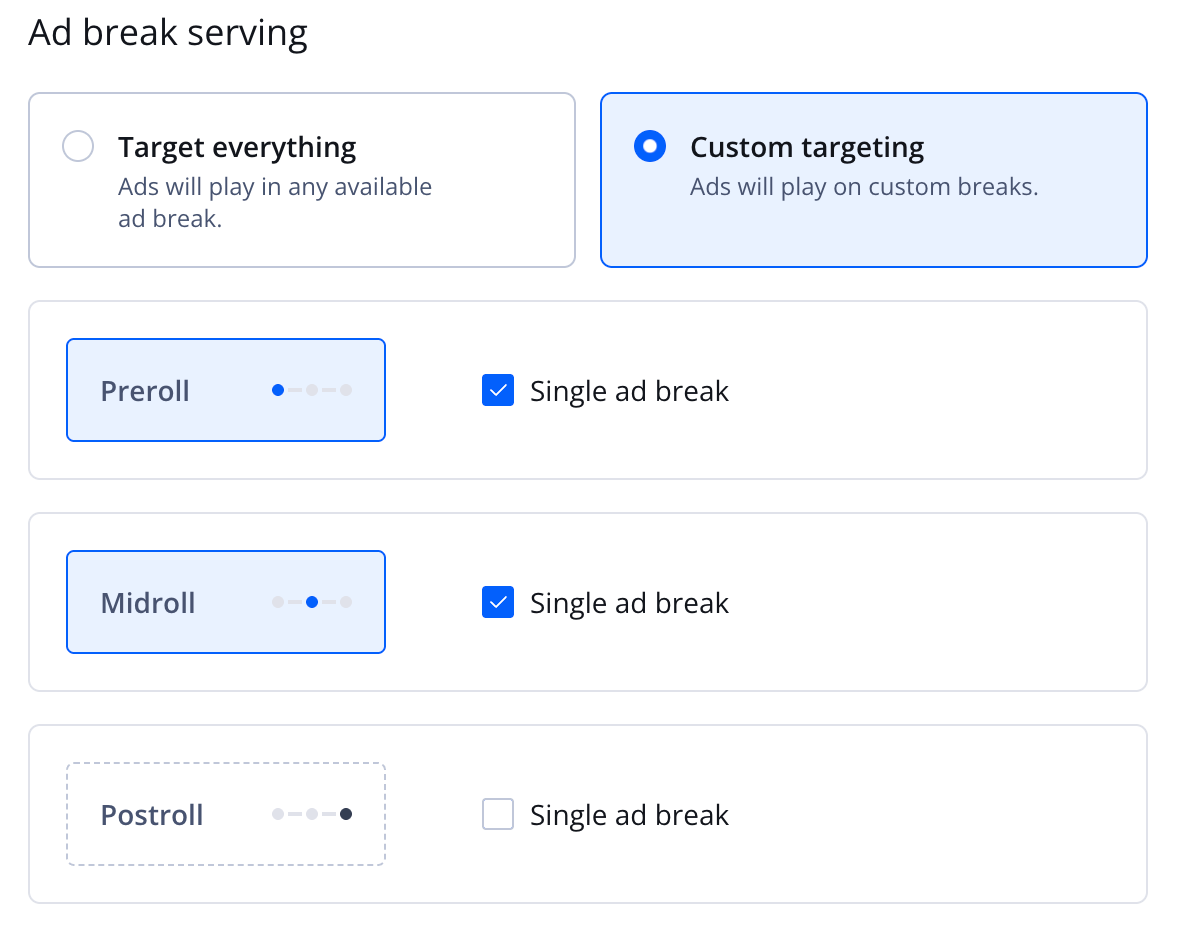Click the checkmark inside Midroll's checkbox
The width and height of the screenshot is (1198, 942).
click(x=497, y=602)
